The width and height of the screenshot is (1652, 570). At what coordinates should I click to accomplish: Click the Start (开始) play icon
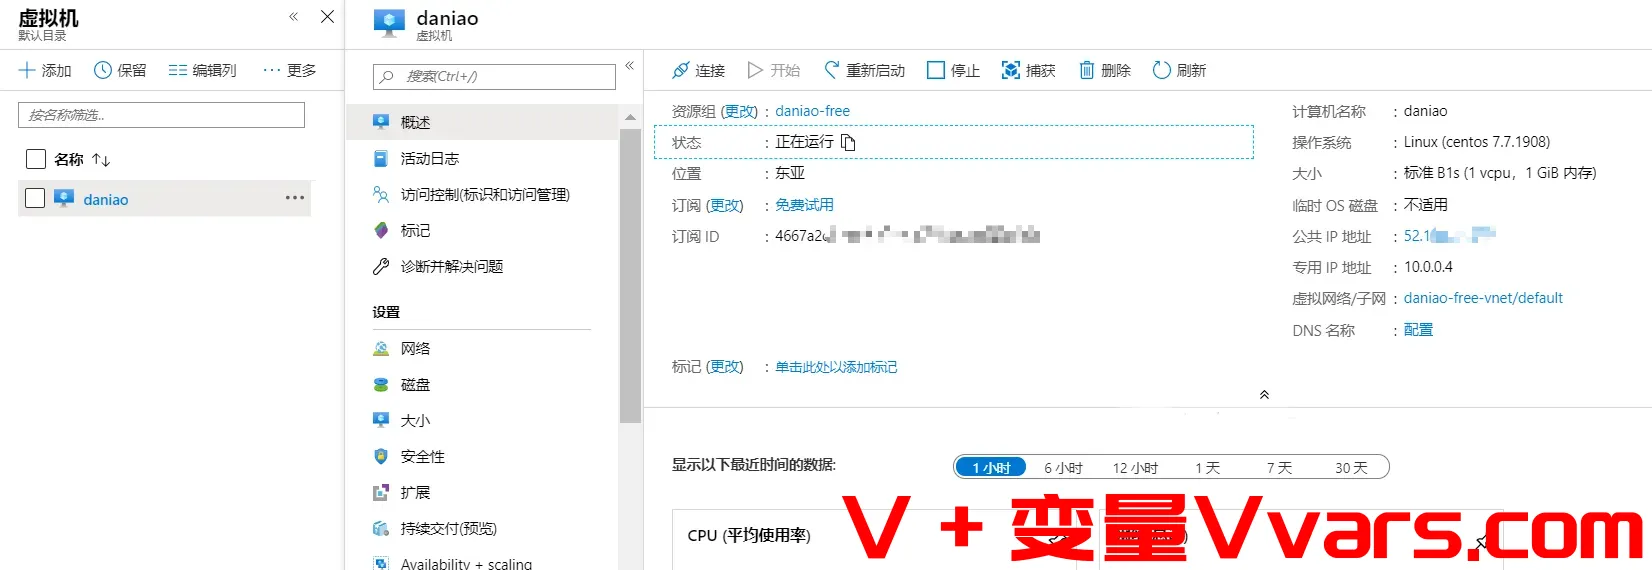(x=755, y=70)
